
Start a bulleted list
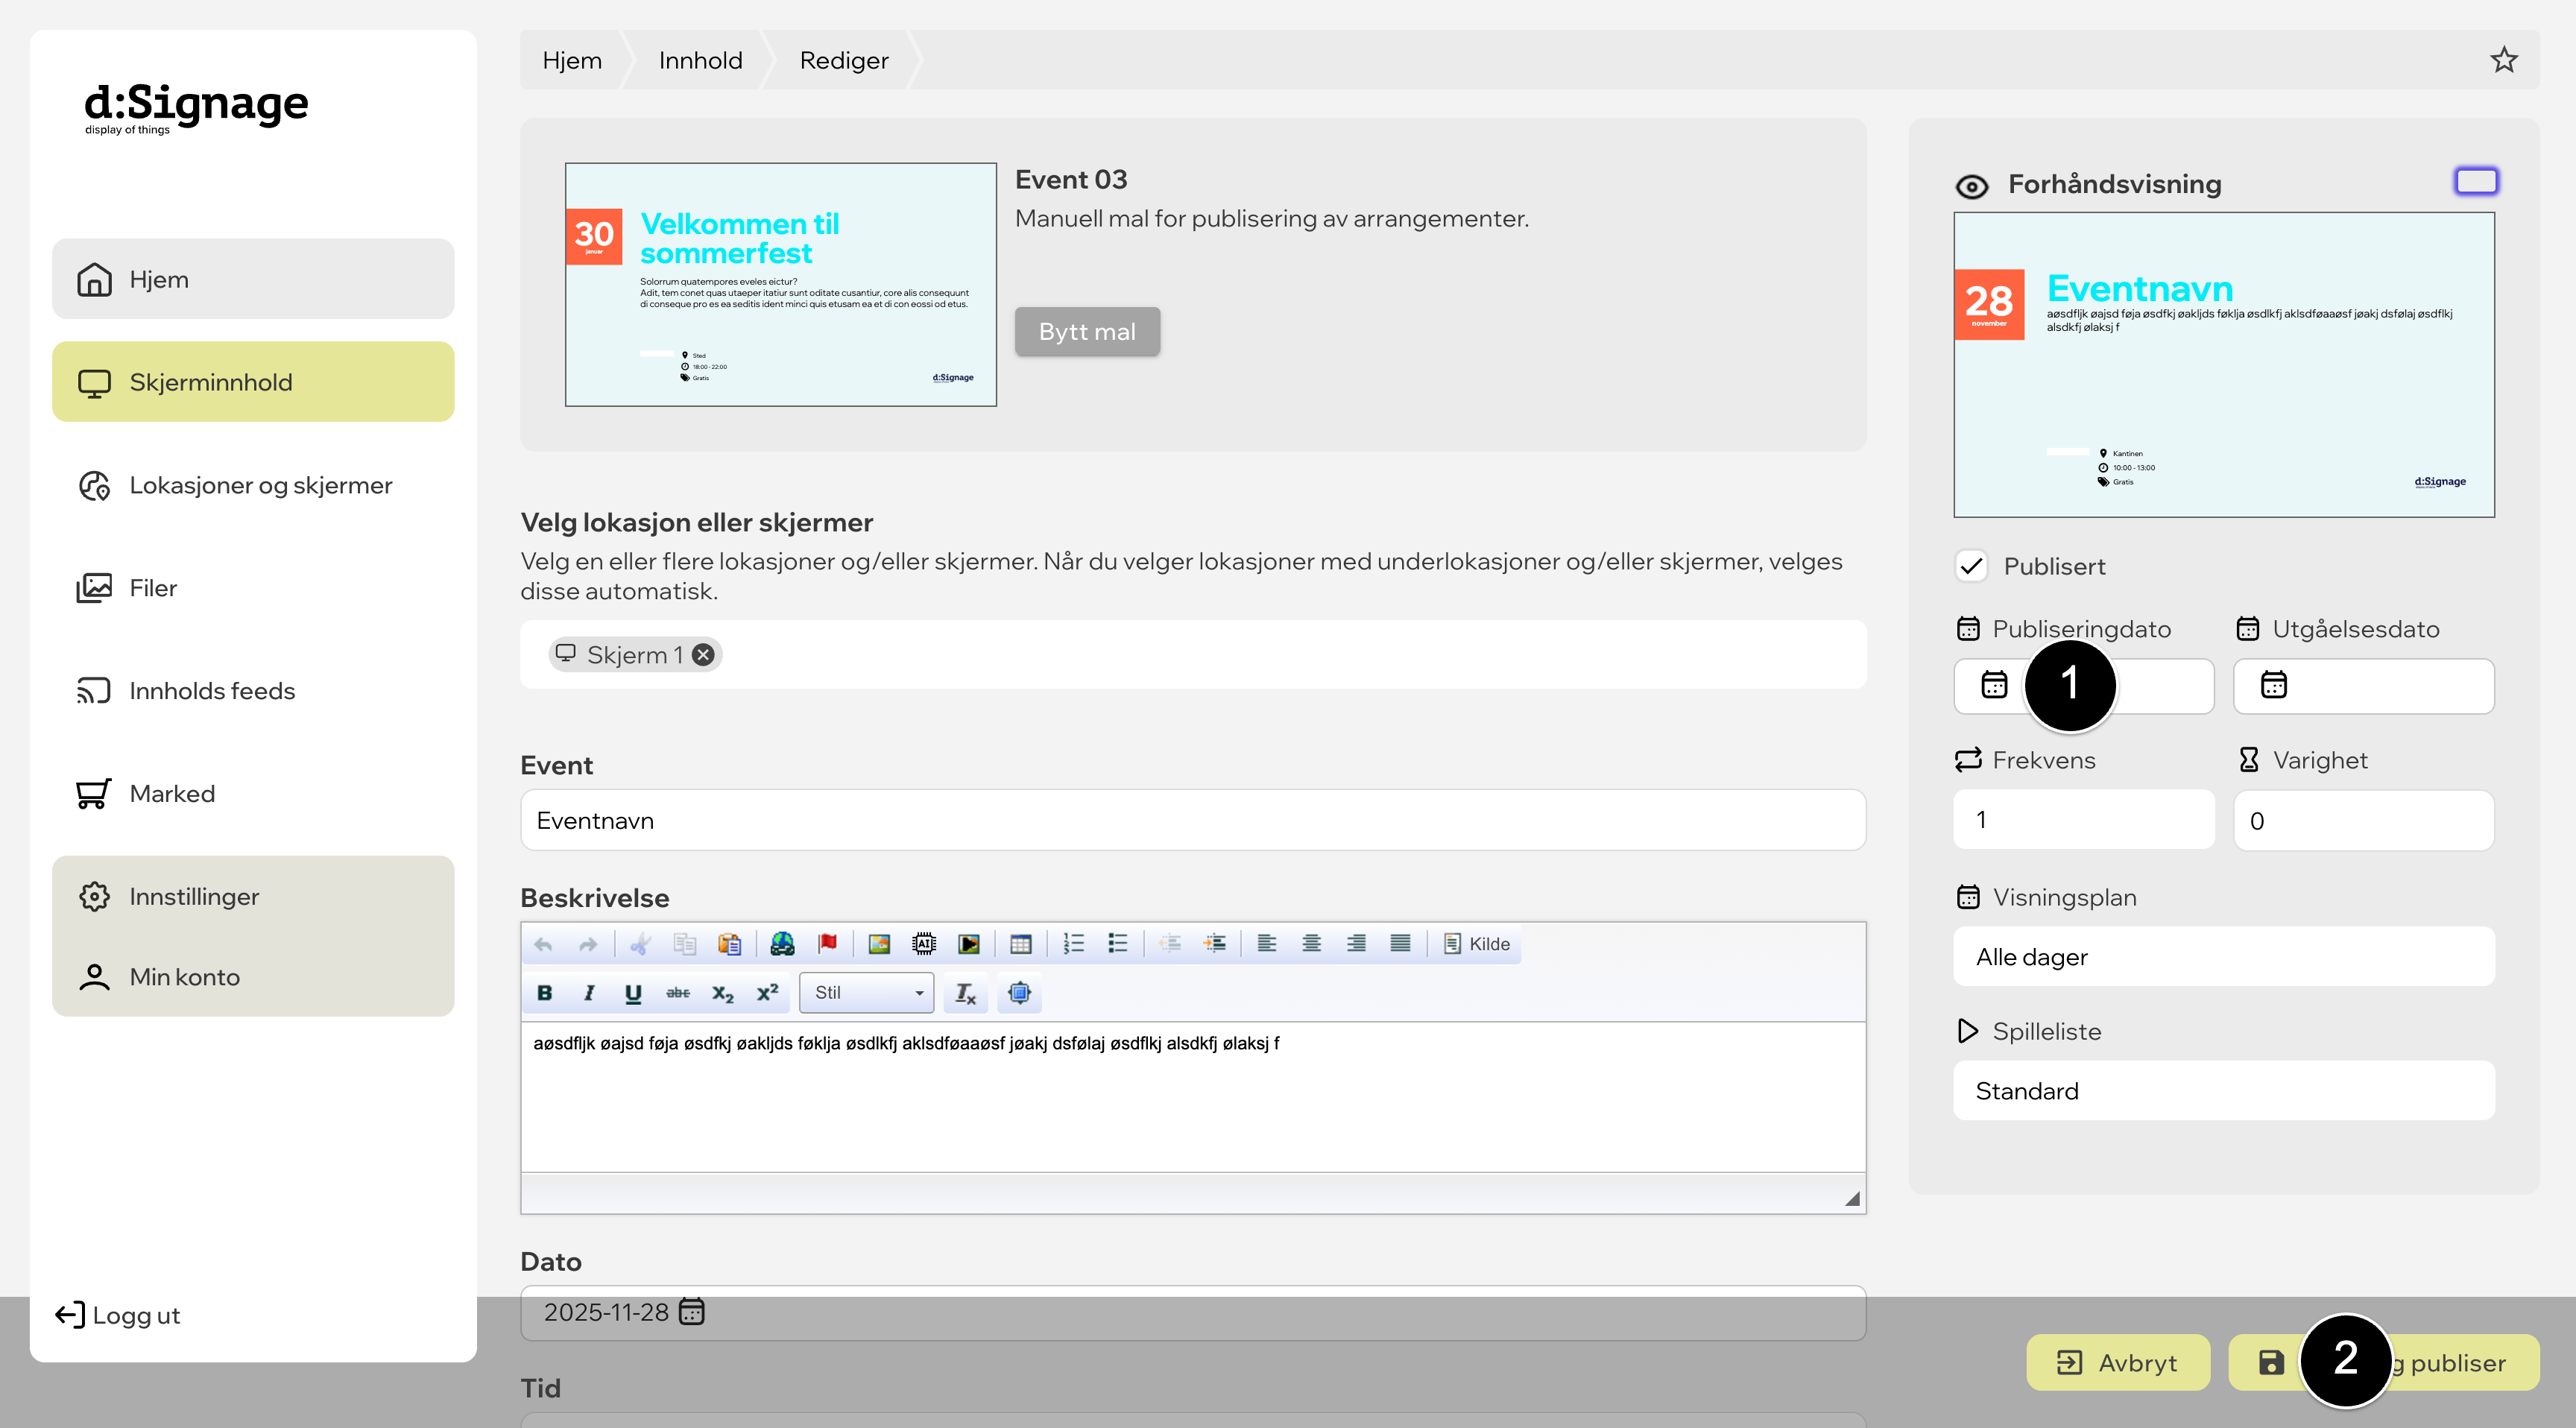pos(1118,944)
